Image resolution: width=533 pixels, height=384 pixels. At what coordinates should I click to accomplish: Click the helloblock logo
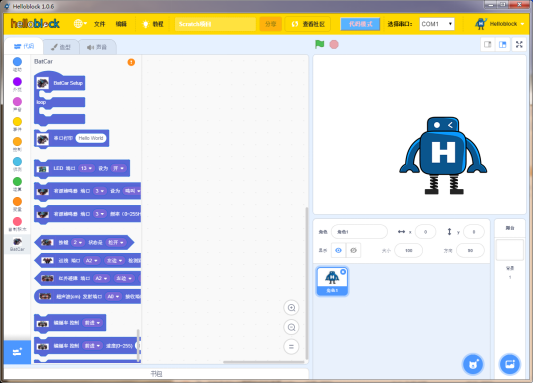click(35, 23)
